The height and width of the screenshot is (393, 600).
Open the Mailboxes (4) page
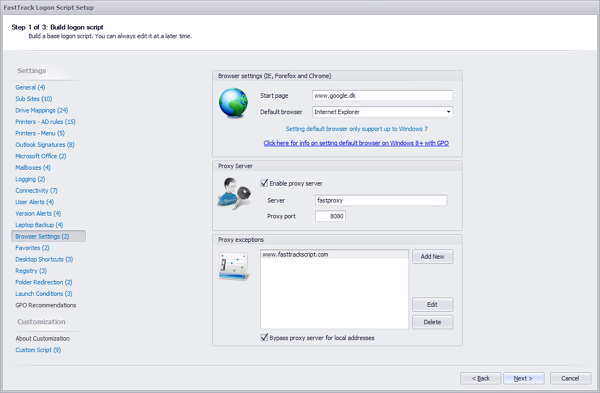(33, 168)
